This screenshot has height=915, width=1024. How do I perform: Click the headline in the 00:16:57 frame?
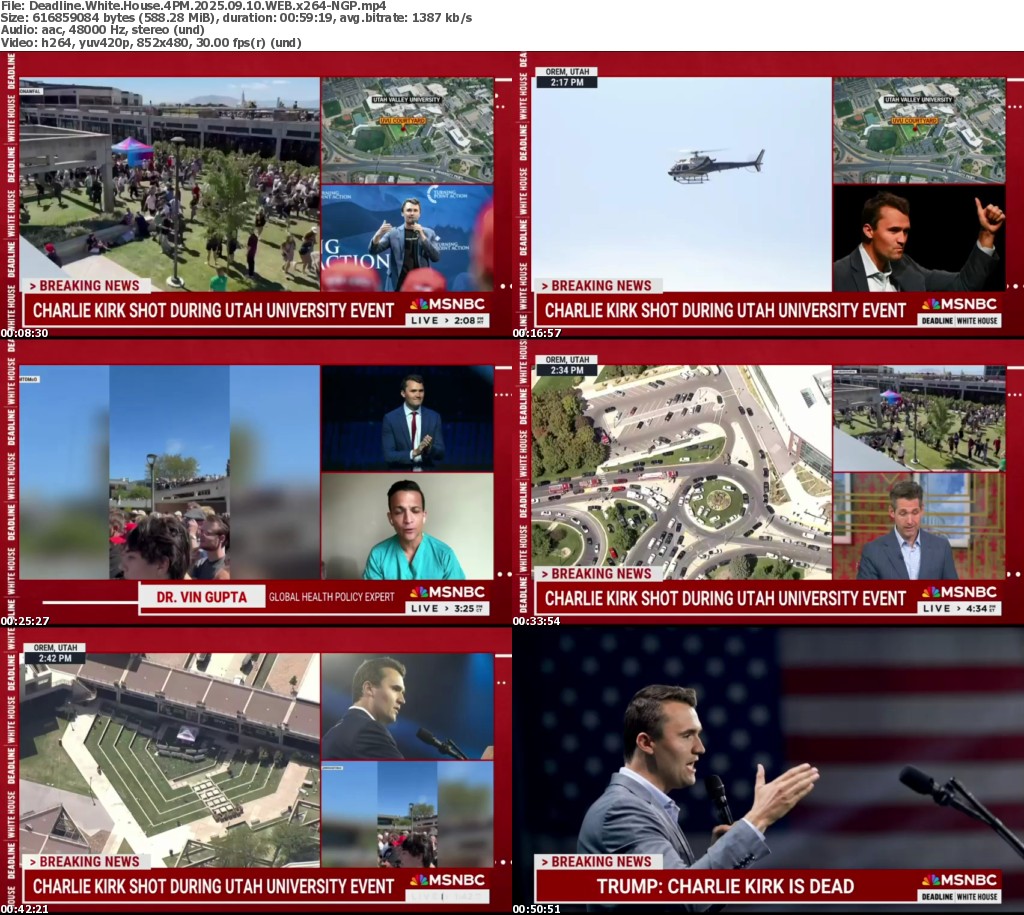(x=725, y=310)
